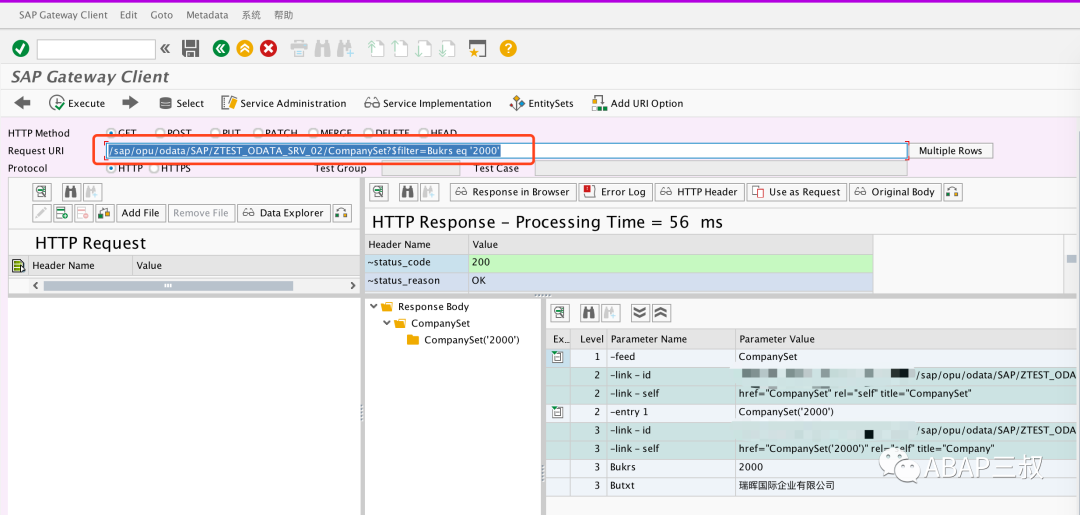Open the Metadata menu
This screenshot has height=515, width=1080.
point(207,14)
